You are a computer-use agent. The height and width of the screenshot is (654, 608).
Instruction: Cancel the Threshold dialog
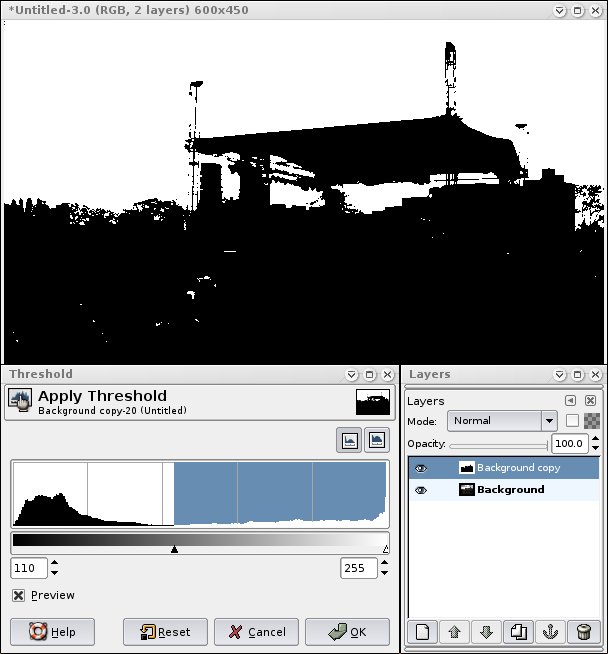[256, 632]
